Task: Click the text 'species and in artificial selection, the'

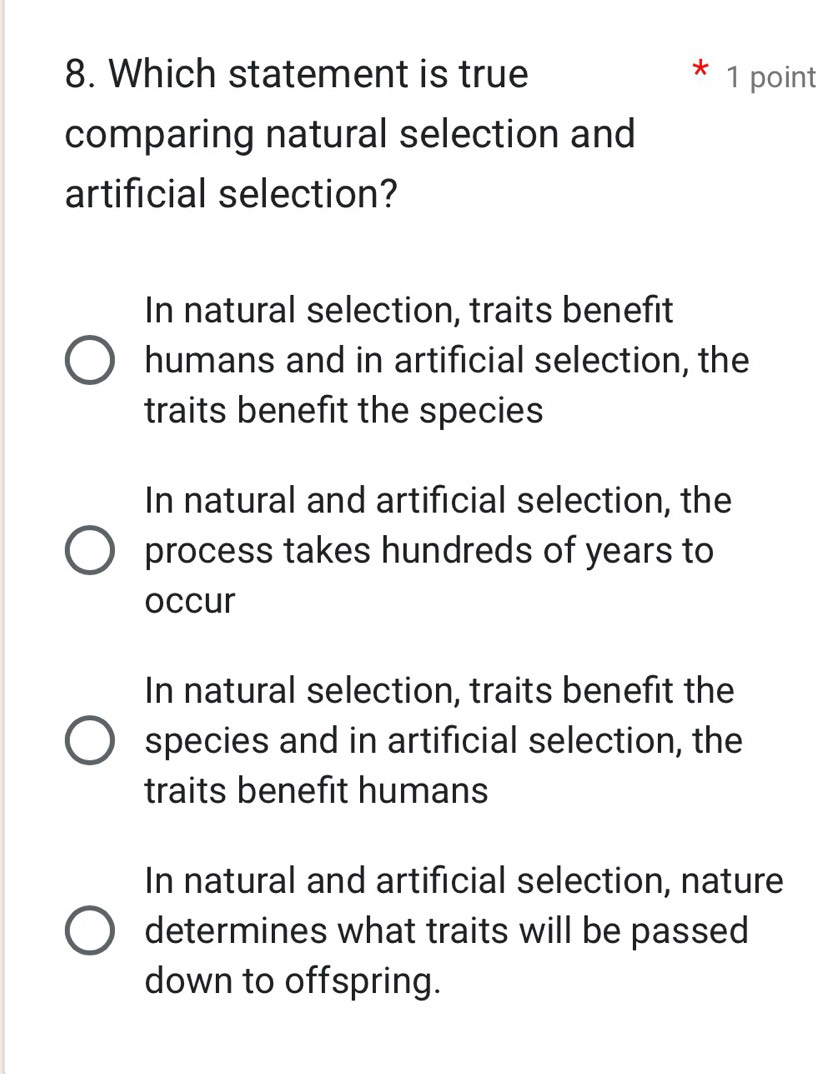Action: pyautogui.click(x=443, y=741)
